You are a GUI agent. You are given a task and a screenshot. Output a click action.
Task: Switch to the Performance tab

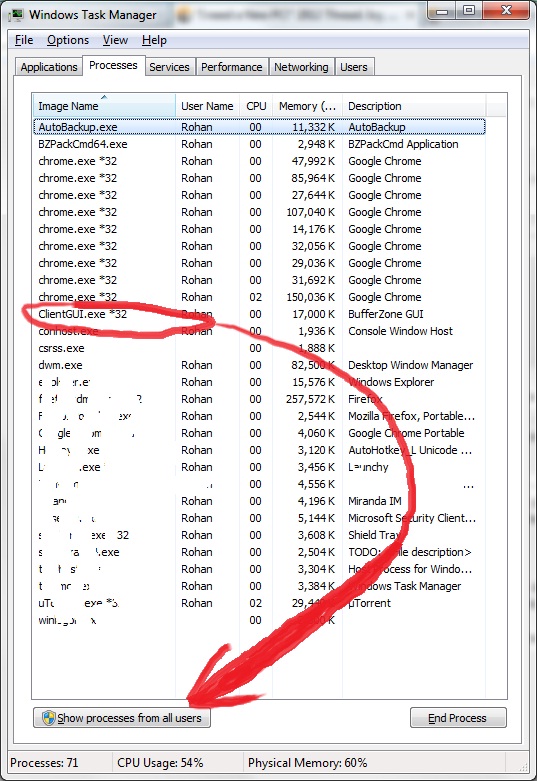coord(232,67)
